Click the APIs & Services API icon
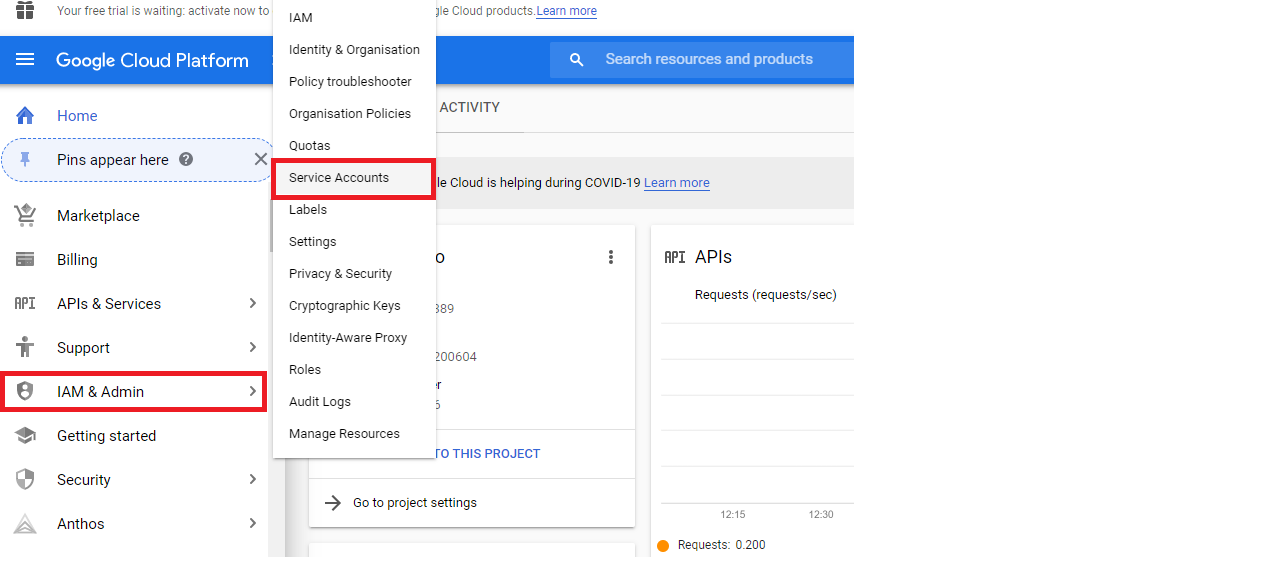 [x=25, y=303]
